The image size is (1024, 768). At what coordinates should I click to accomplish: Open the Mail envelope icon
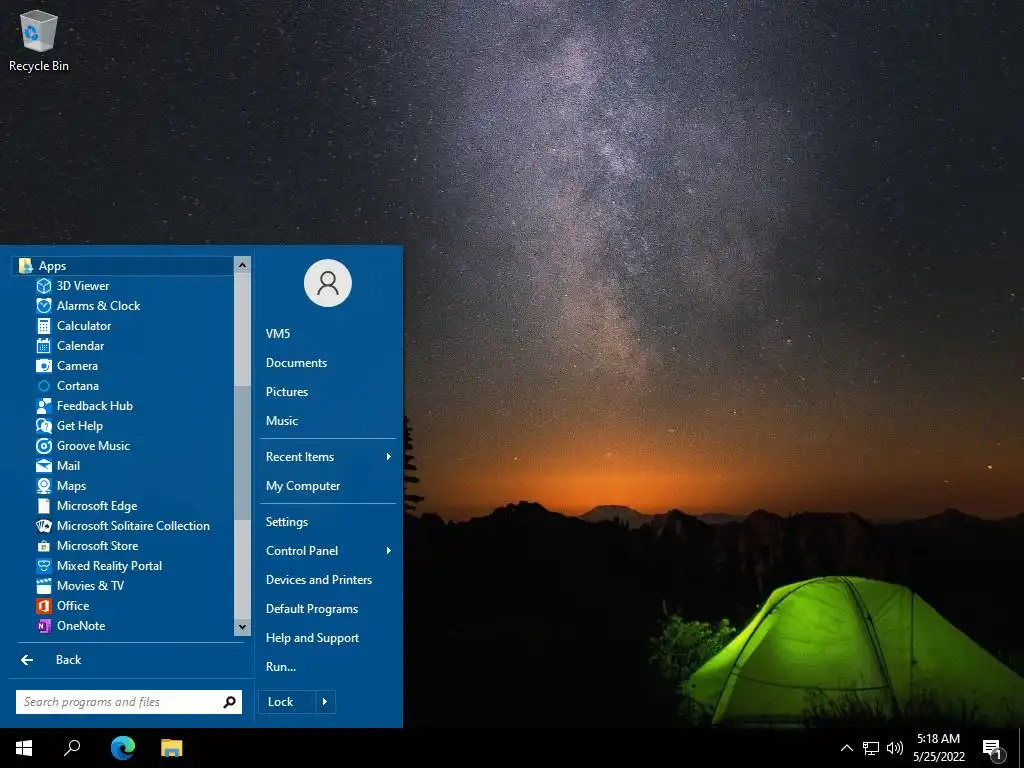[44, 466]
